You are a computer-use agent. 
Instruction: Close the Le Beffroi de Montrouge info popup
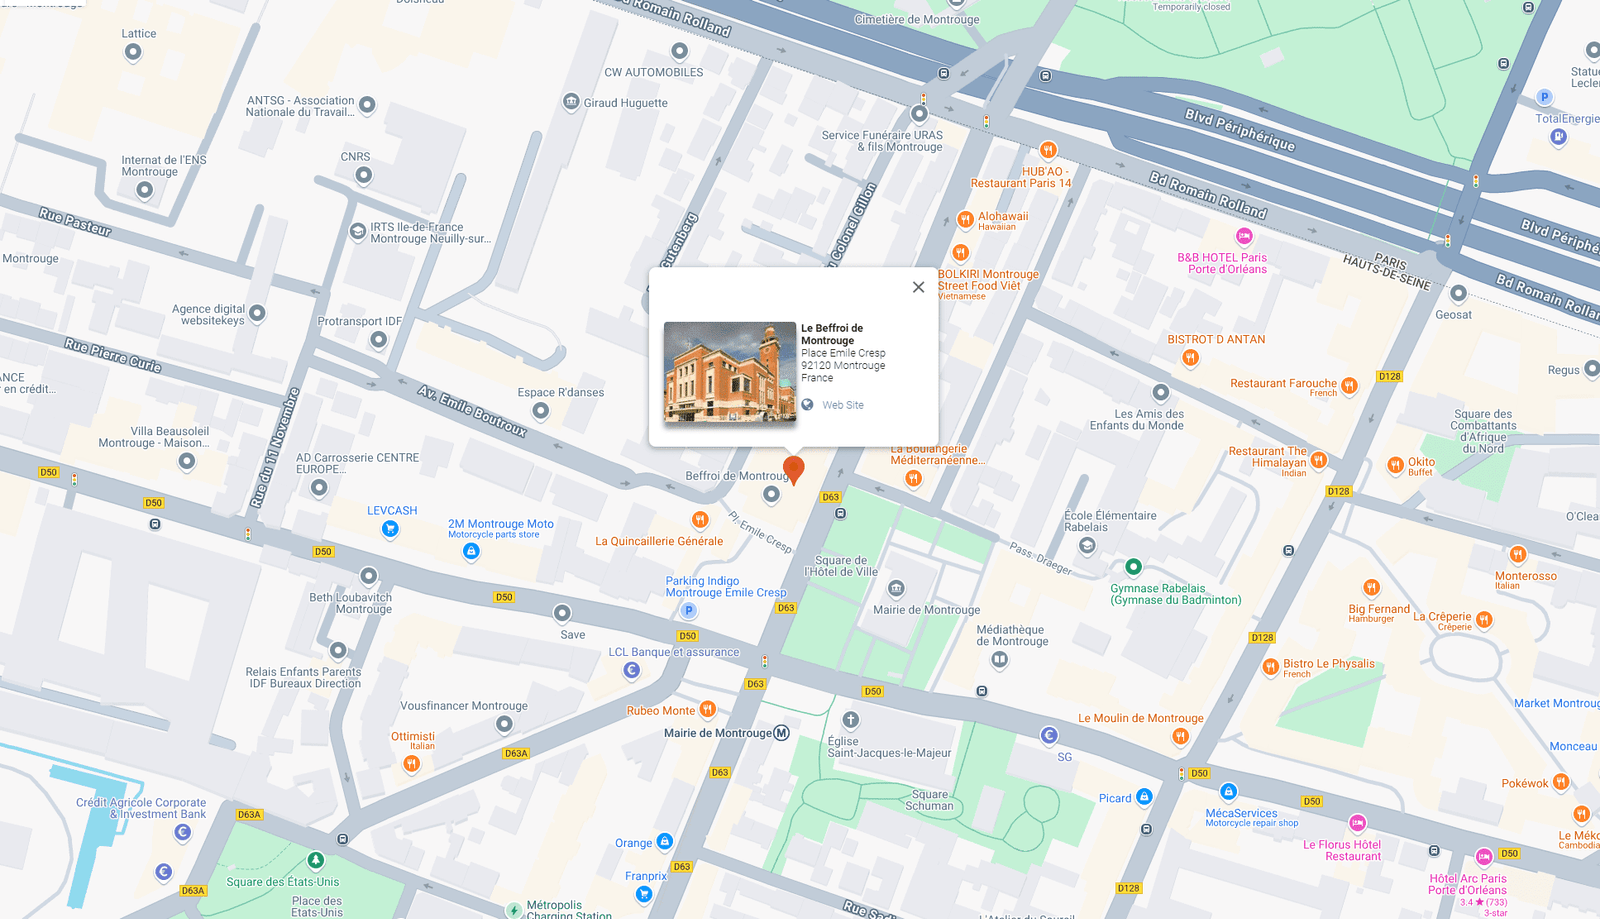[x=918, y=287]
